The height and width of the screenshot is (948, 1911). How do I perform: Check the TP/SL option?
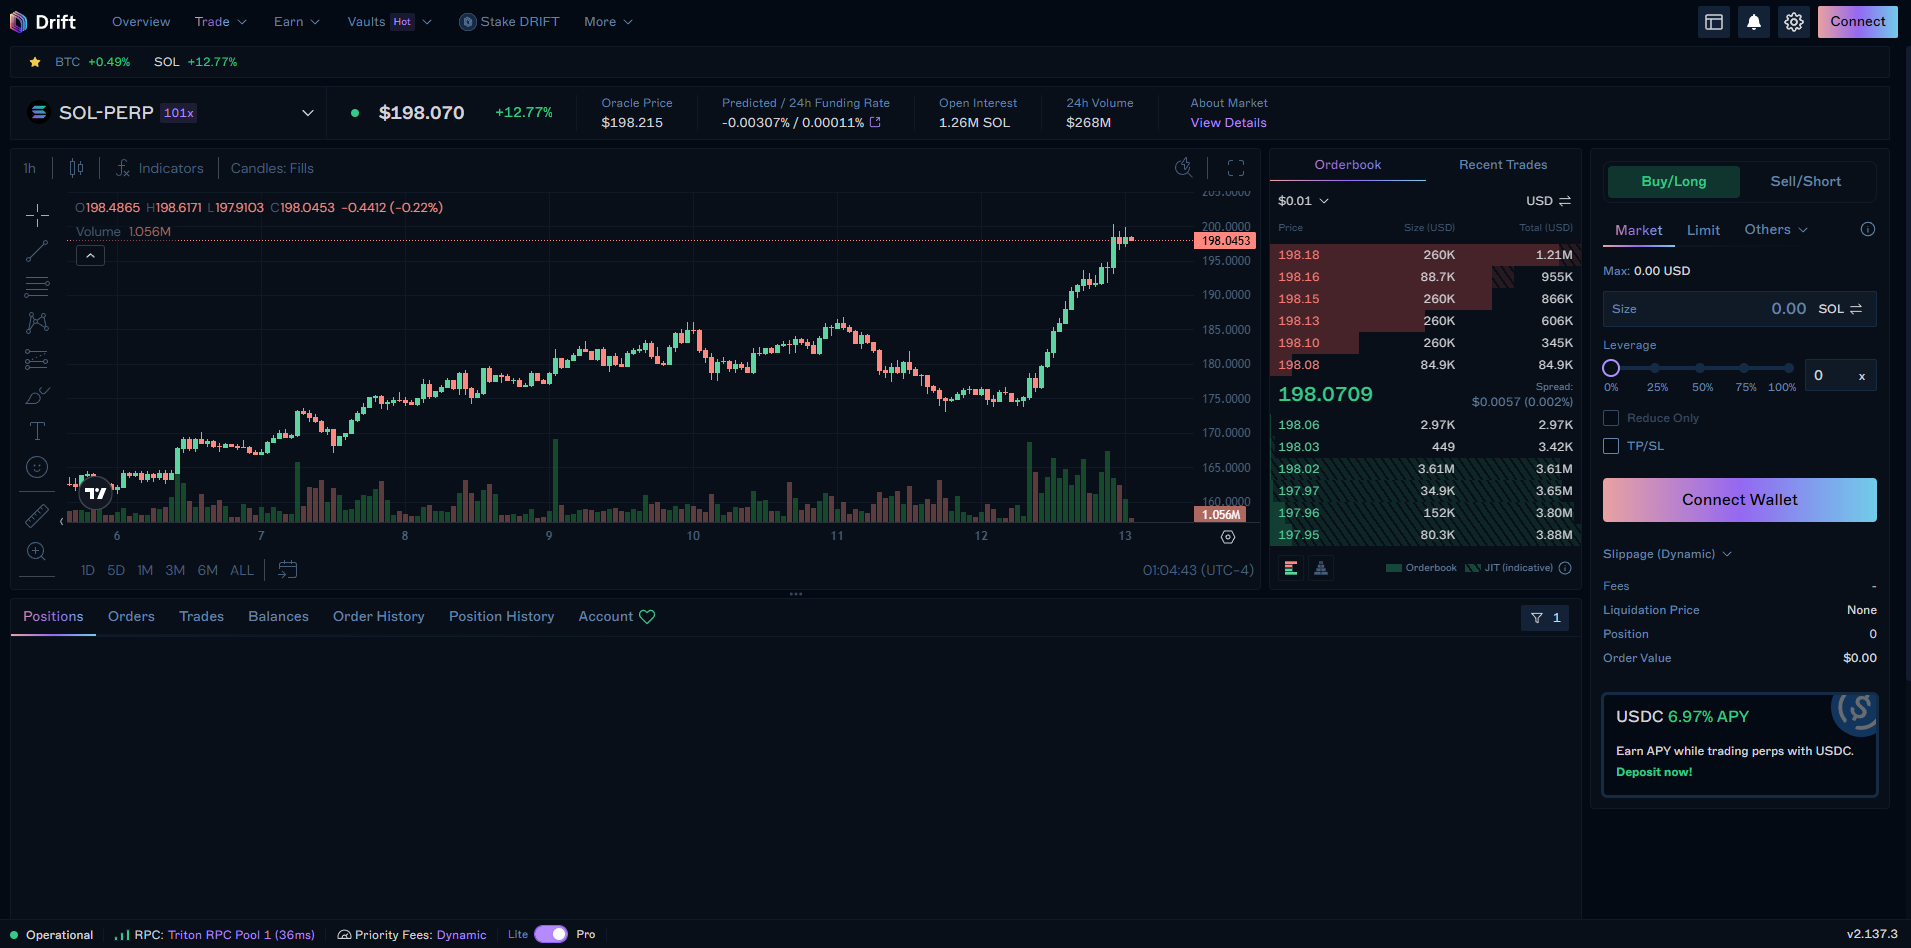(1611, 446)
